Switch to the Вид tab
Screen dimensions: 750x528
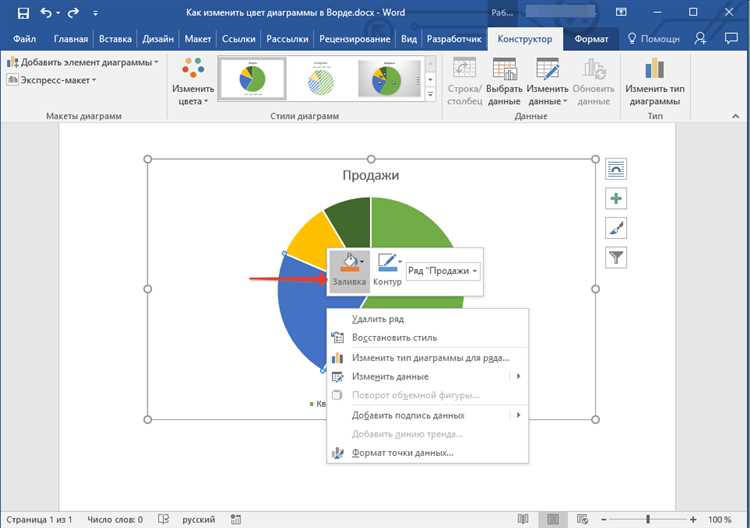pos(408,39)
